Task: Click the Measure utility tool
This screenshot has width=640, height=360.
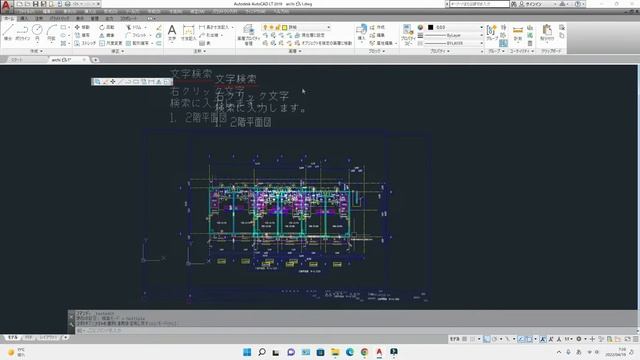Action: pyautogui.click(x=518, y=33)
